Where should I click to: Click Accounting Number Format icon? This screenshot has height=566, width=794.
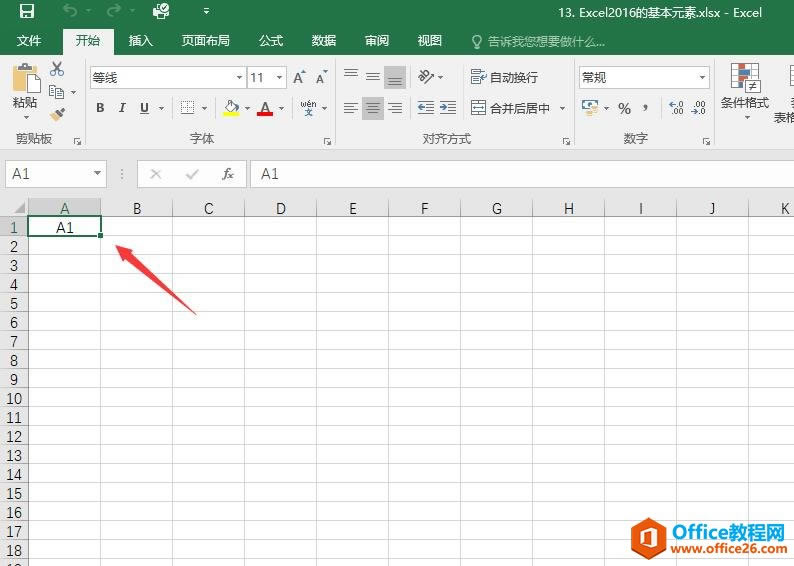[589, 107]
